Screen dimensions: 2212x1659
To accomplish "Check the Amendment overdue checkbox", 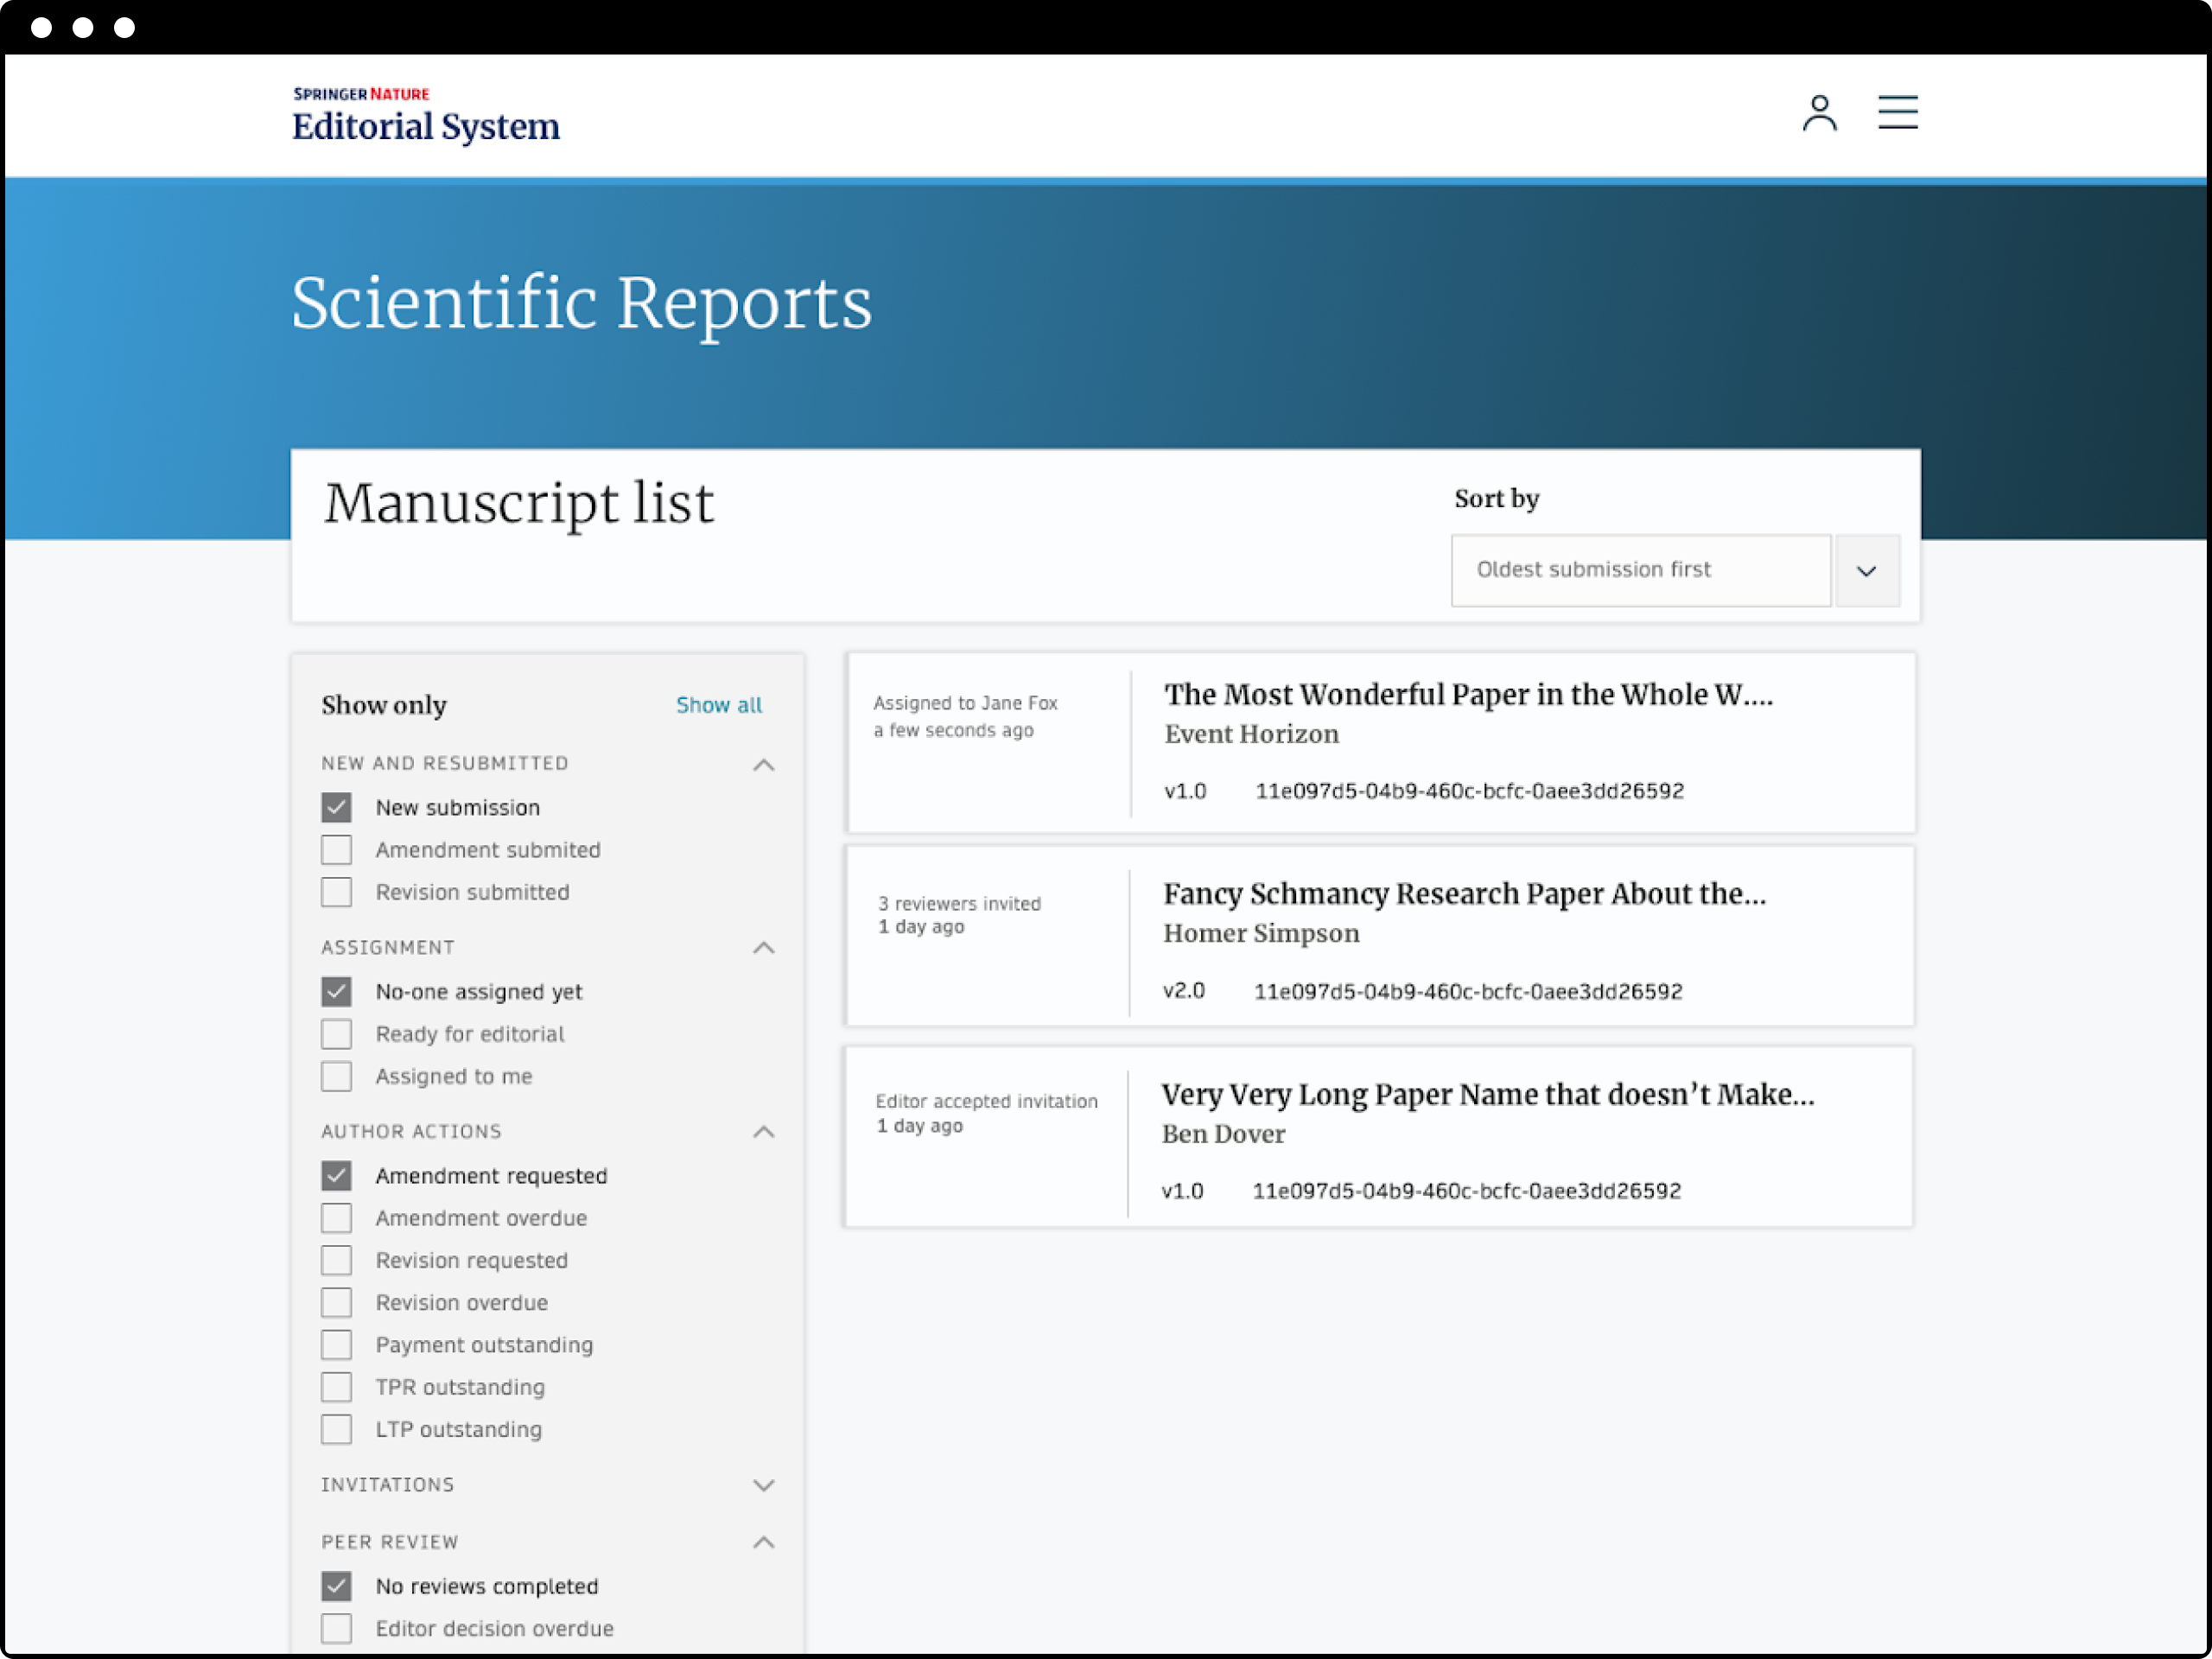I will coord(337,1218).
